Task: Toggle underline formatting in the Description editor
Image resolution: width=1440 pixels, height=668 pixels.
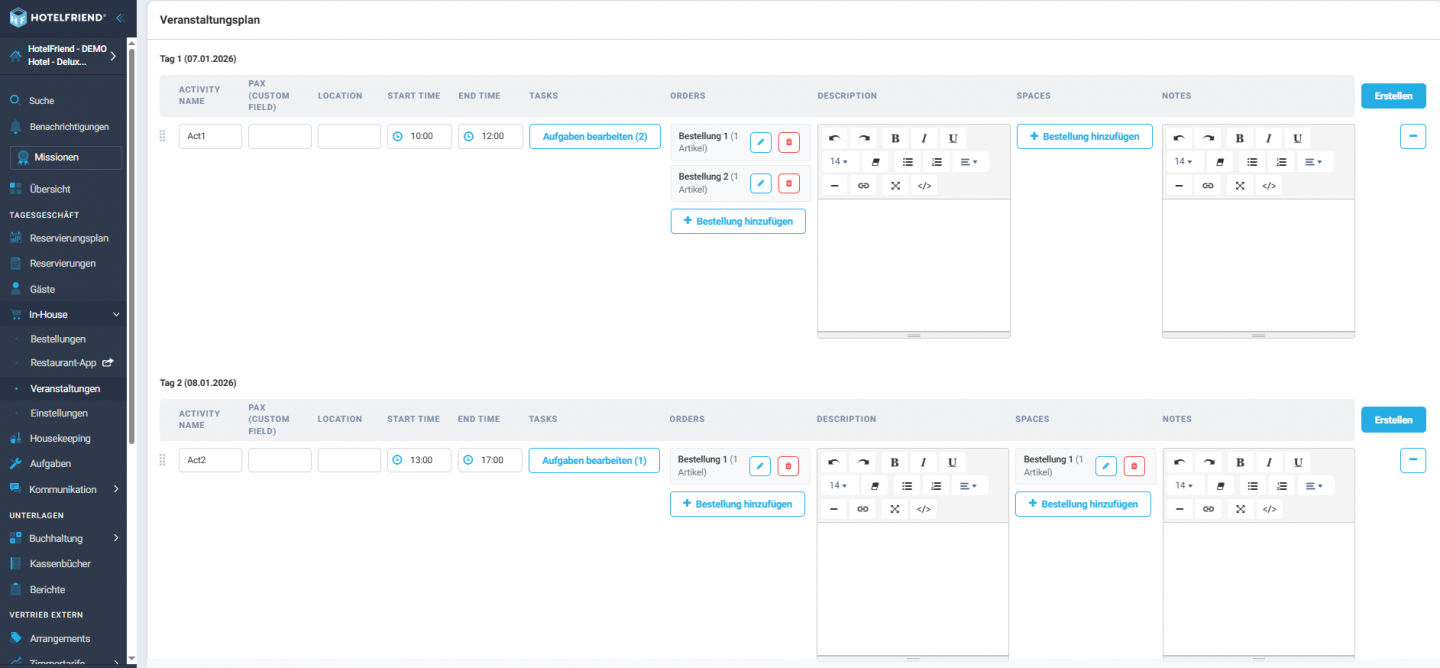Action: (x=952, y=137)
